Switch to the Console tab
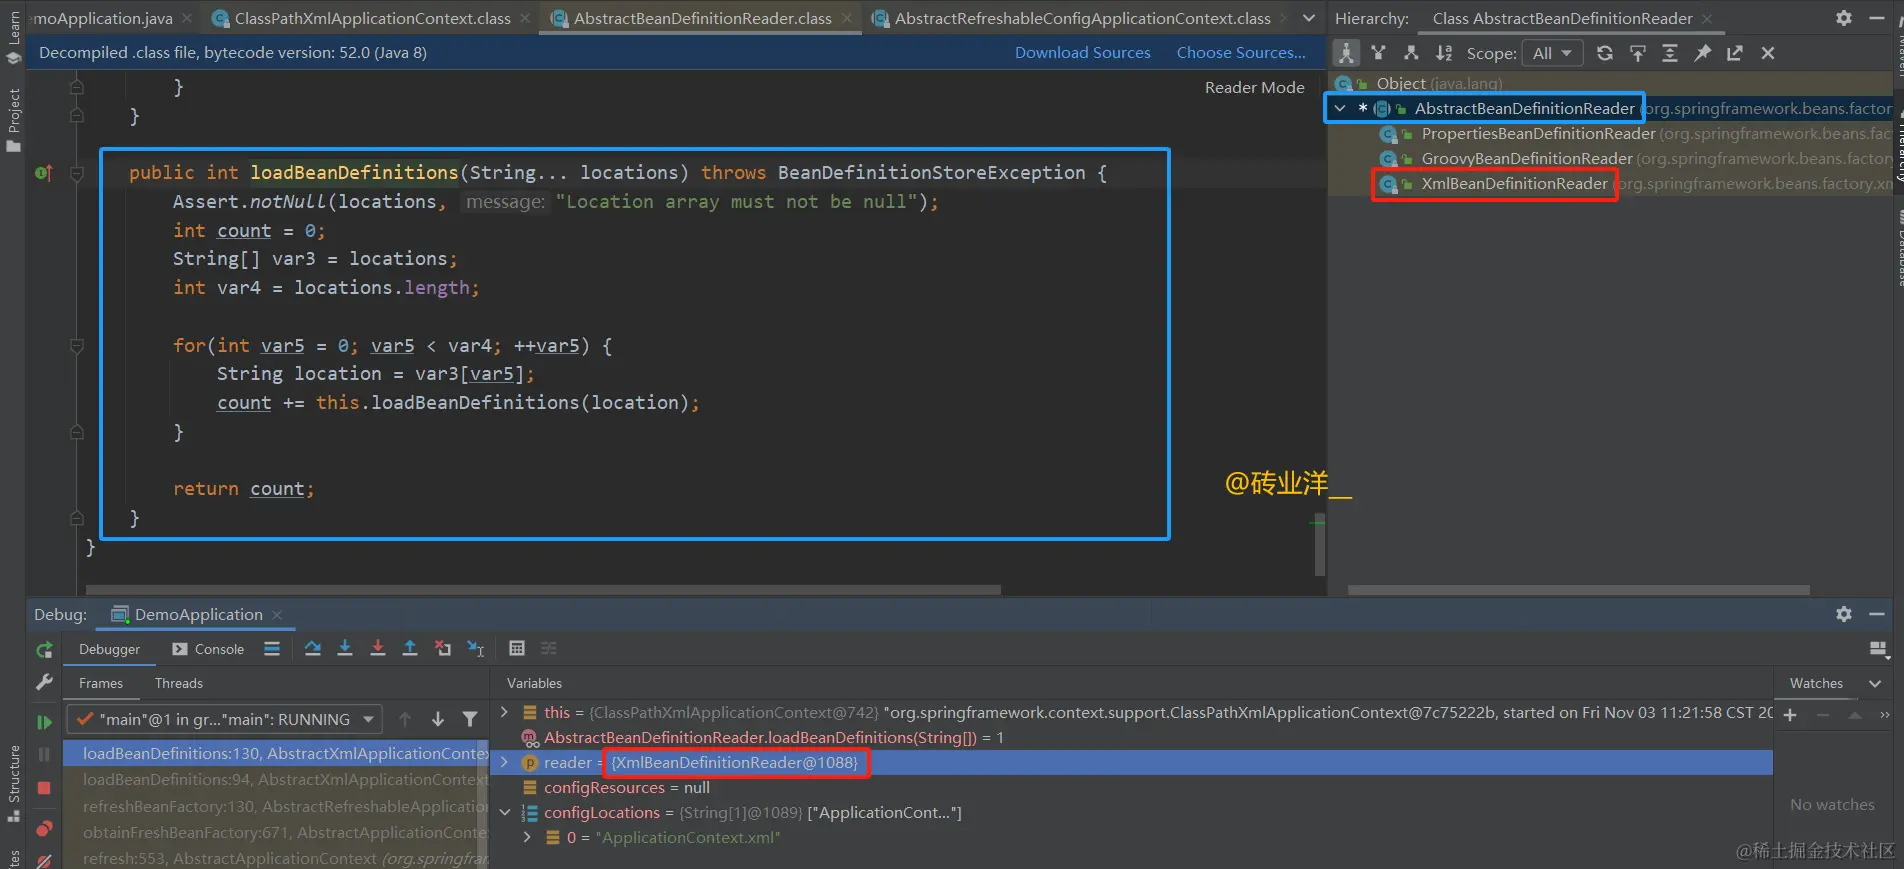This screenshot has width=1904, height=869. 208,649
